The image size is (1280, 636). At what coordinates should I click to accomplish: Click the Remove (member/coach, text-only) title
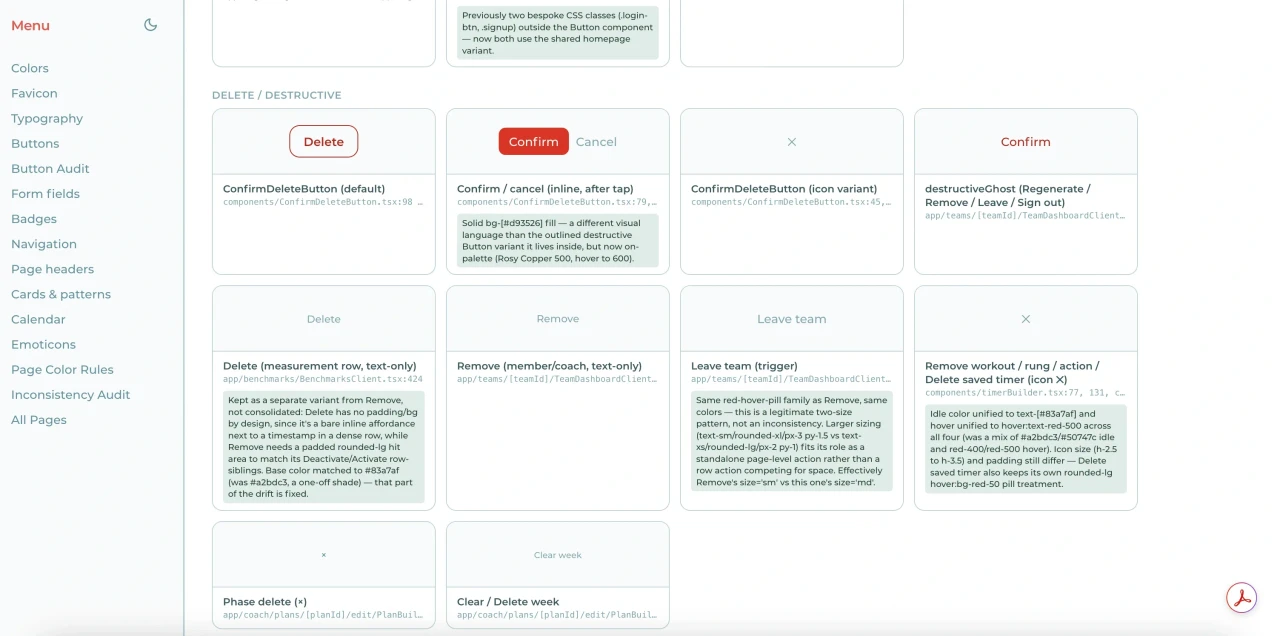pos(550,366)
